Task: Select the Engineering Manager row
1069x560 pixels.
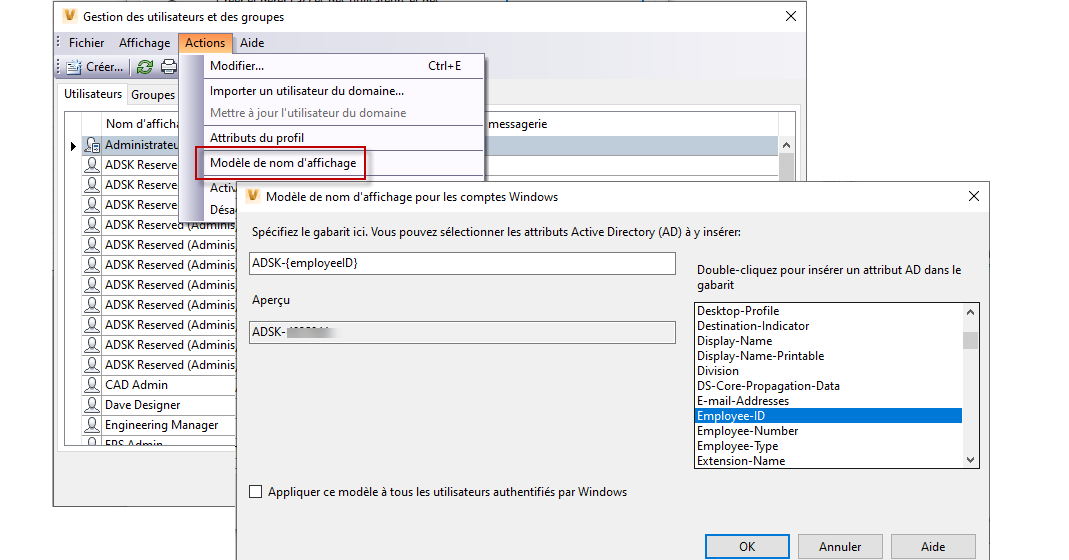Action: pyautogui.click(x=159, y=424)
